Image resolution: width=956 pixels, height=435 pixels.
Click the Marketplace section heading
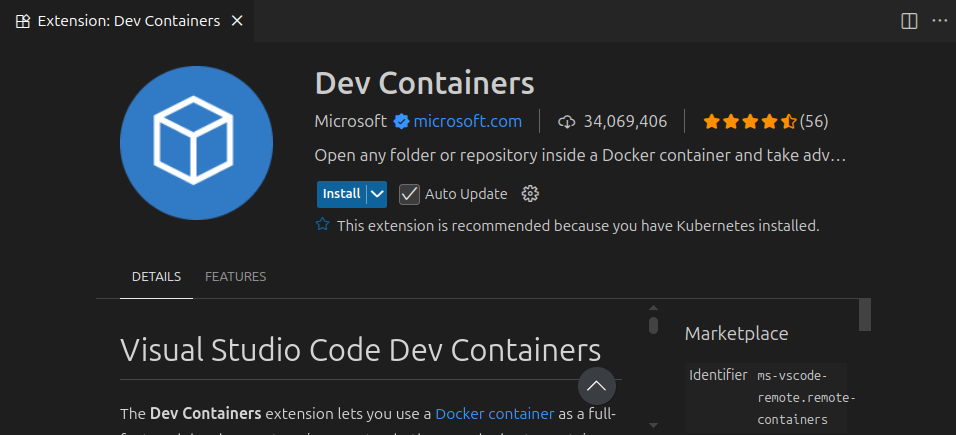tap(737, 334)
